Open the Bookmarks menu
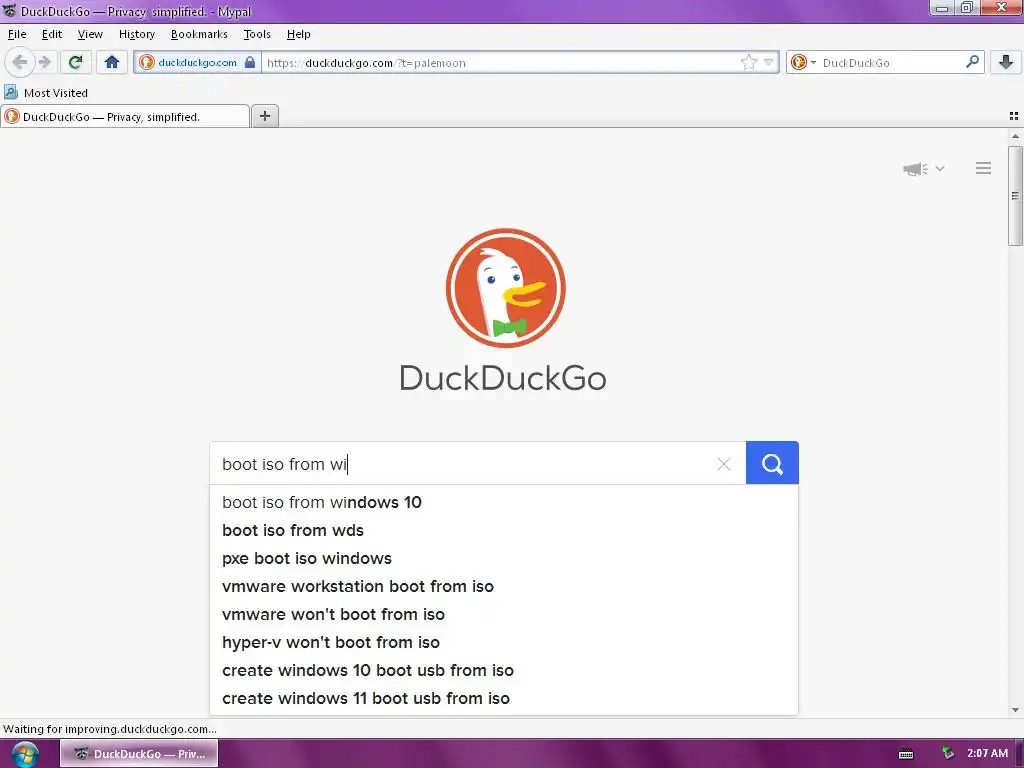 [x=199, y=34]
